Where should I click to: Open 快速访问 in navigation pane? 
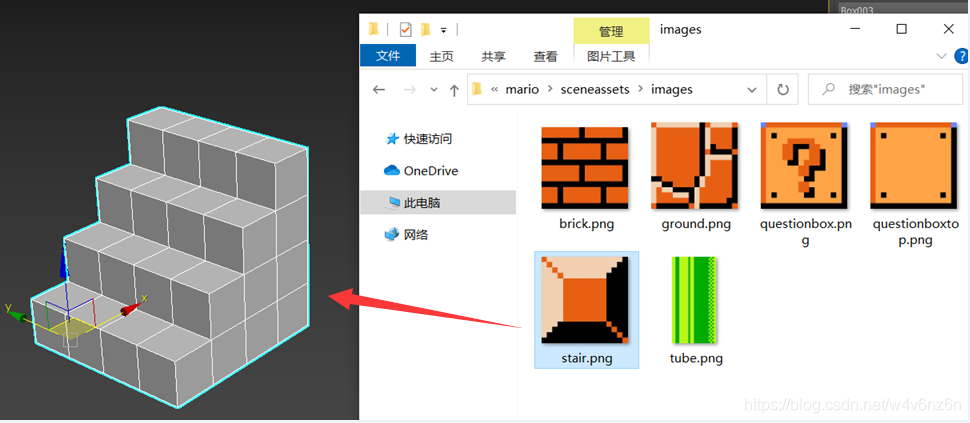419,139
